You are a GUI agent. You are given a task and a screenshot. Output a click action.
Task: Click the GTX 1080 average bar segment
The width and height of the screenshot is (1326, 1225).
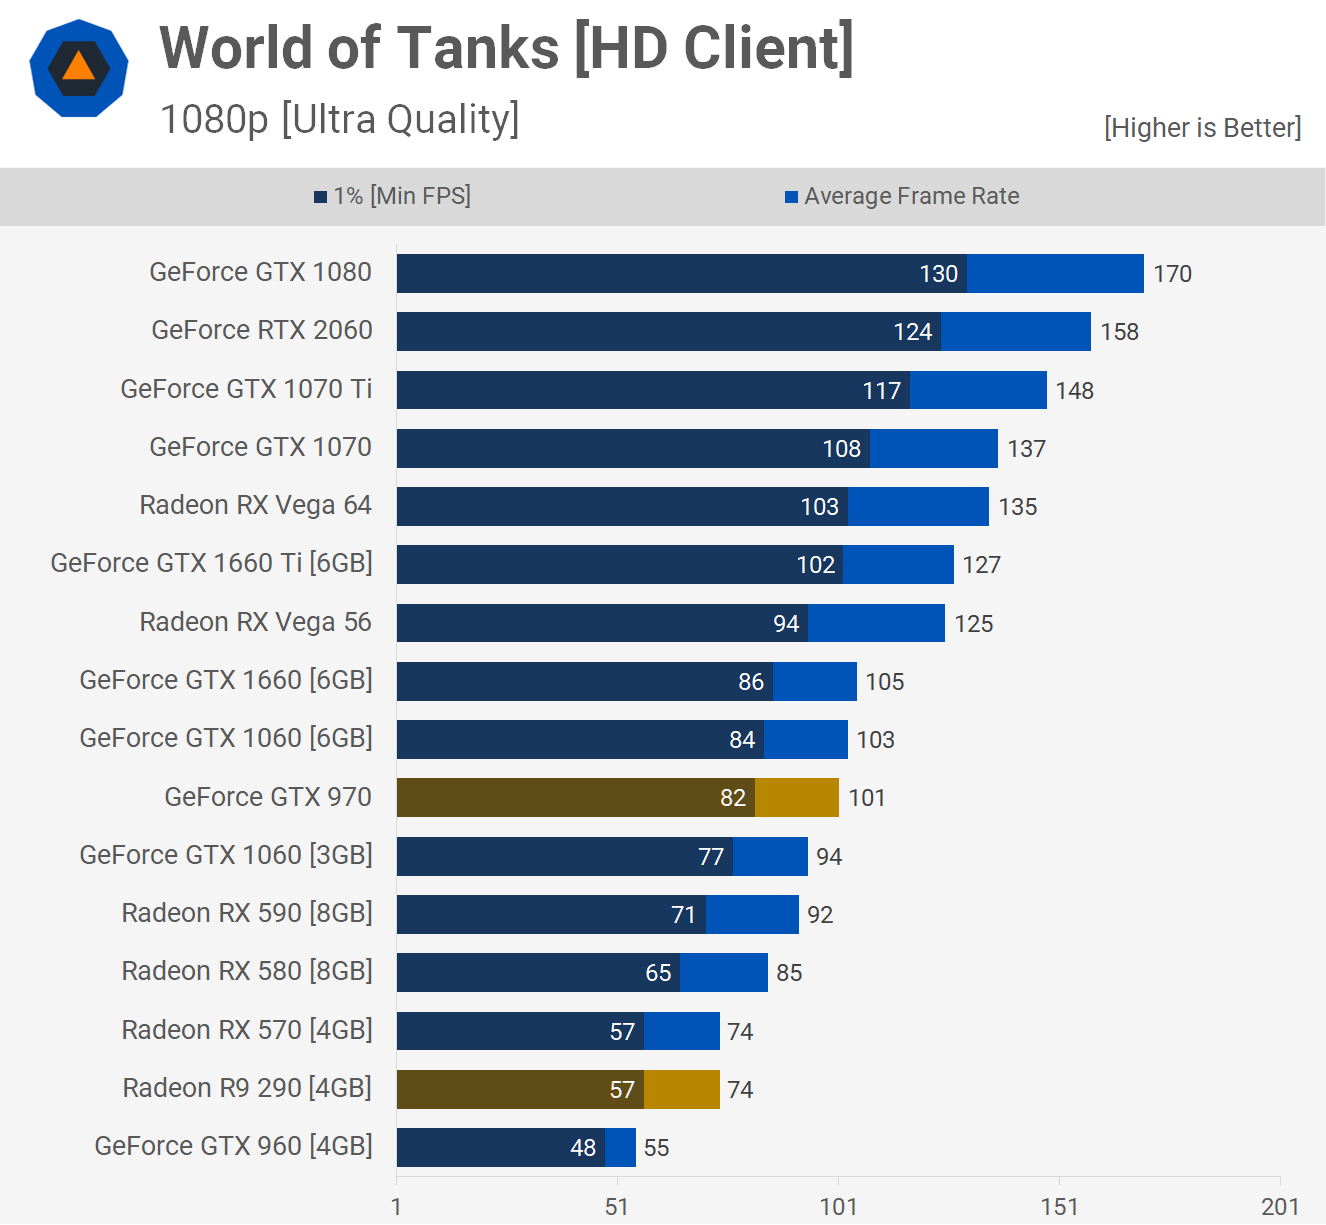coord(1054,273)
